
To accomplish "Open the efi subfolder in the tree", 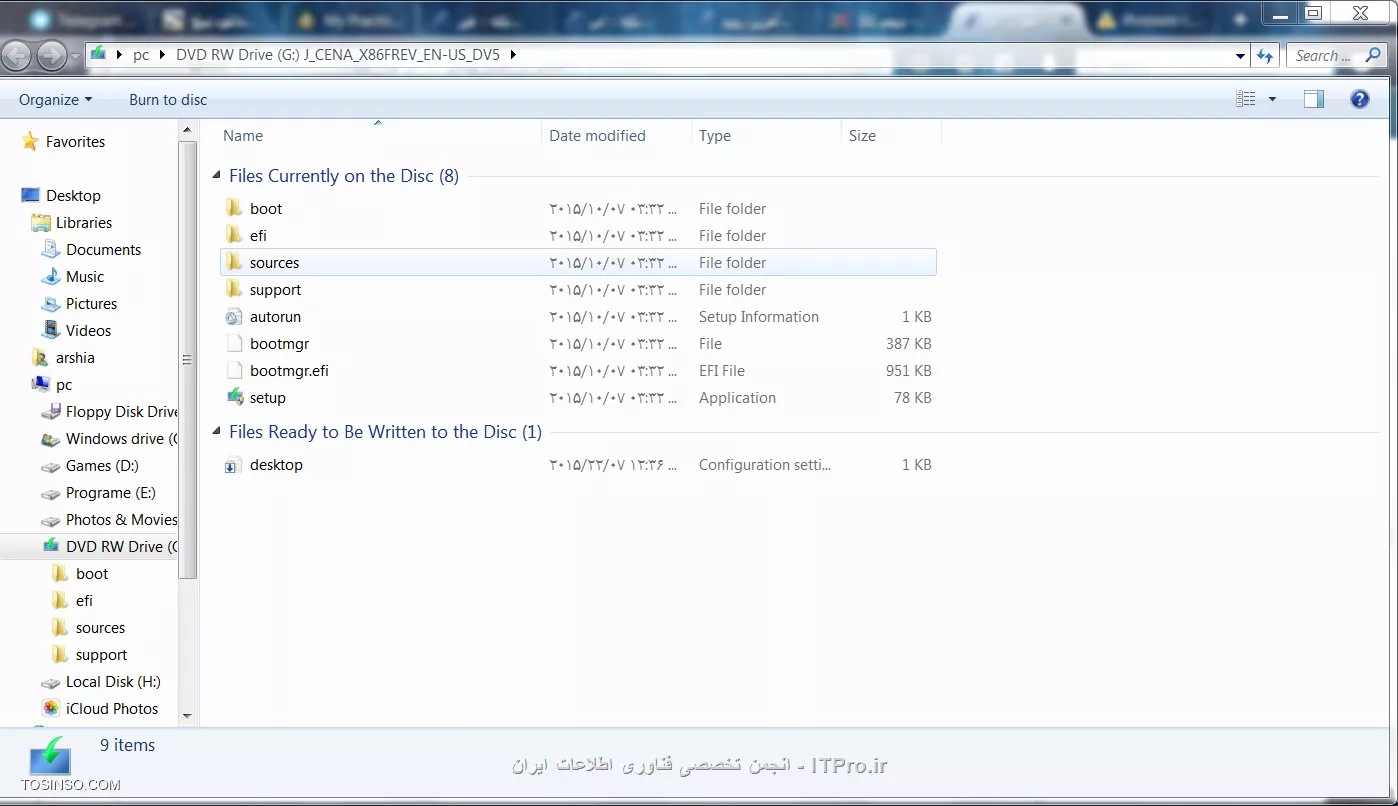I will click(84, 601).
